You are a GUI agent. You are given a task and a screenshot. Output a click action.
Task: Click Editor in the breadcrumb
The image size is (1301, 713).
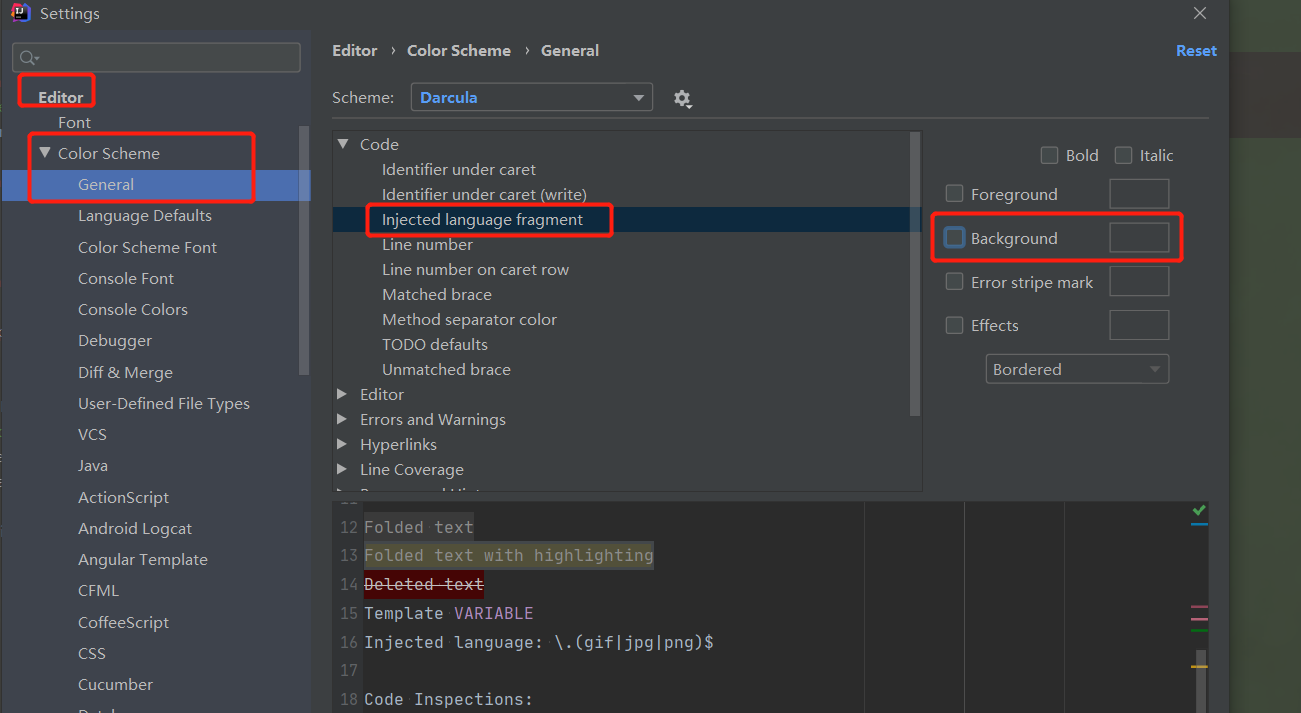[355, 50]
